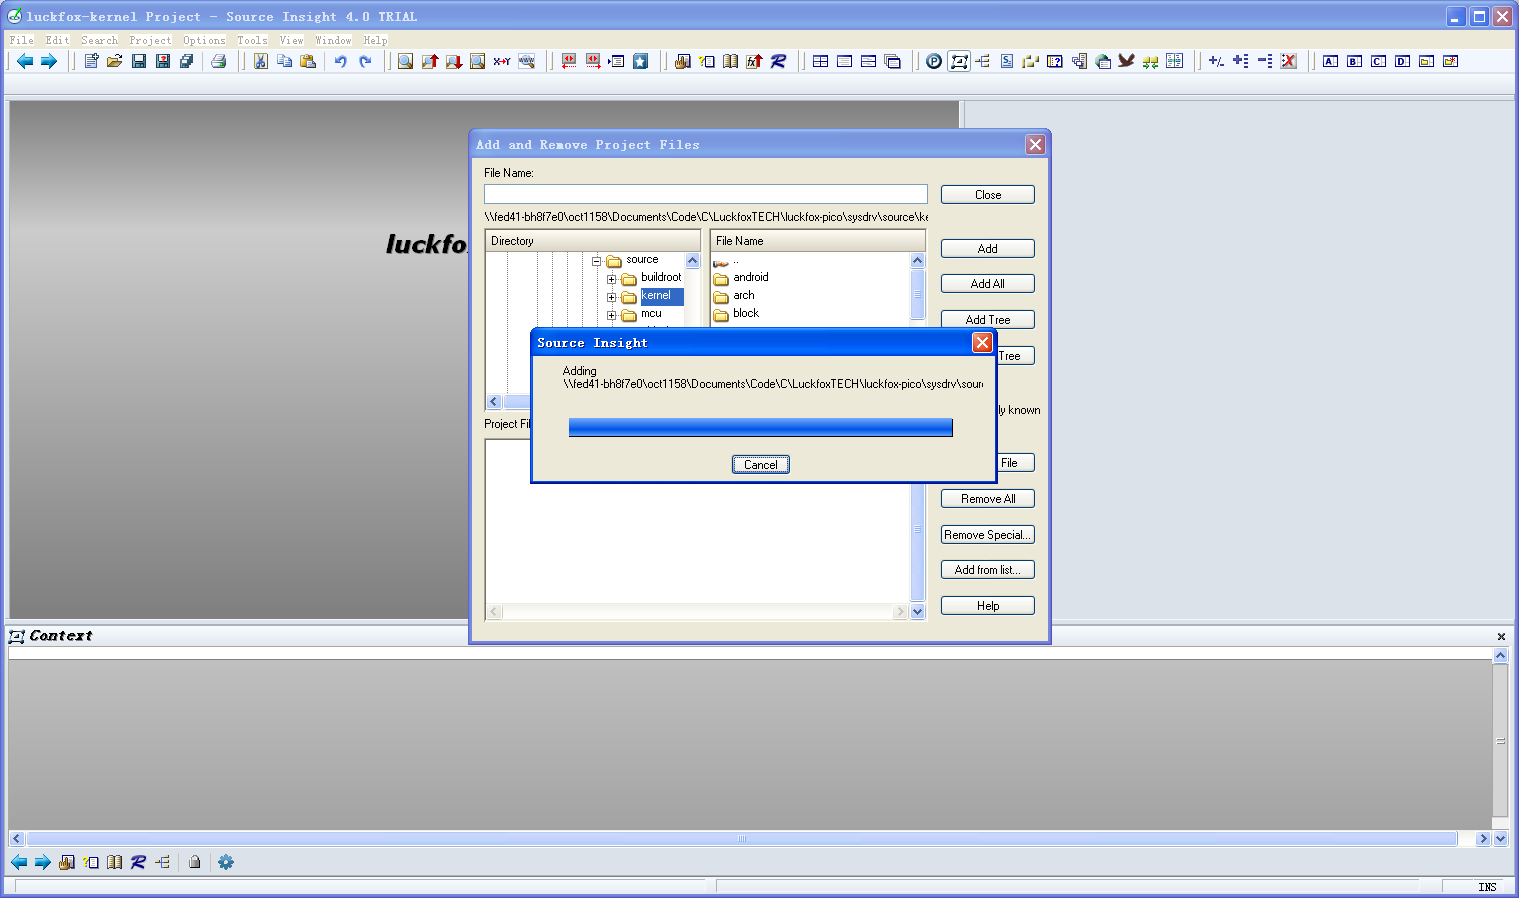Select the block folder in file list
Viewport: 1519px width, 898px height.
736,314
